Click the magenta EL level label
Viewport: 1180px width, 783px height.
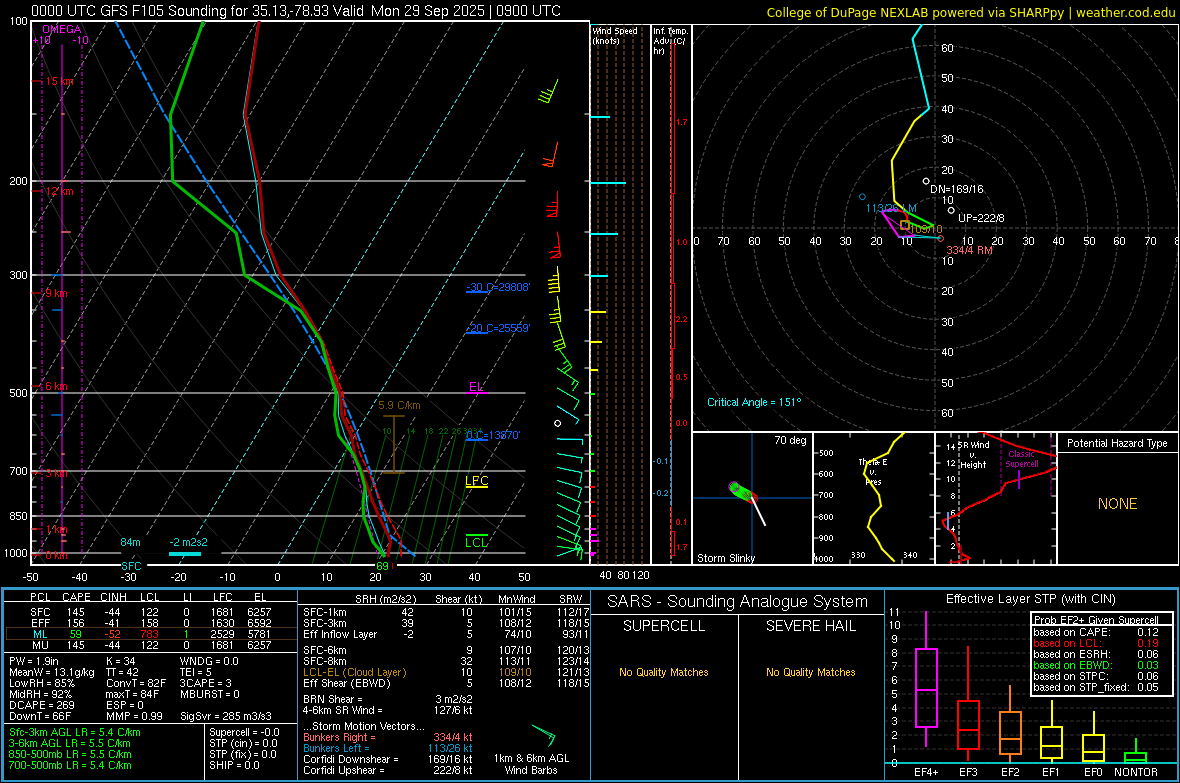(x=476, y=387)
